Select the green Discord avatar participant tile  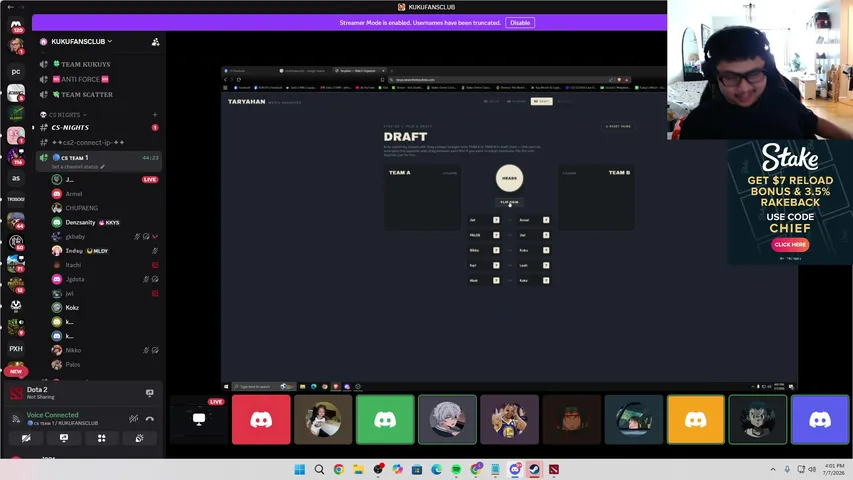click(x=385, y=420)
